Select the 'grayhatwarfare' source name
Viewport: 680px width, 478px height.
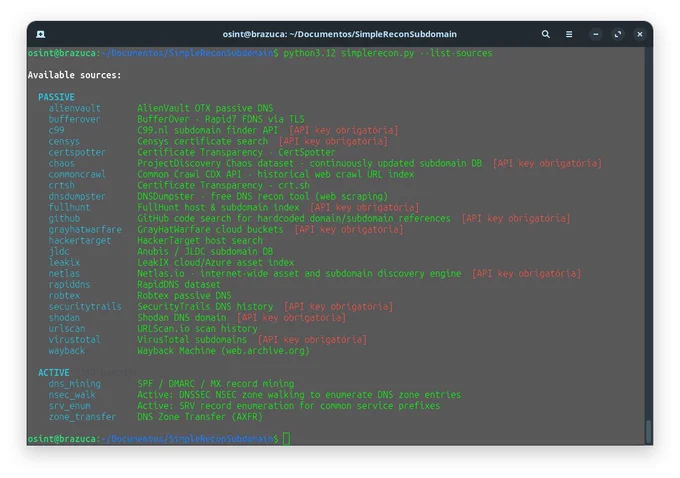click(85, 229)
